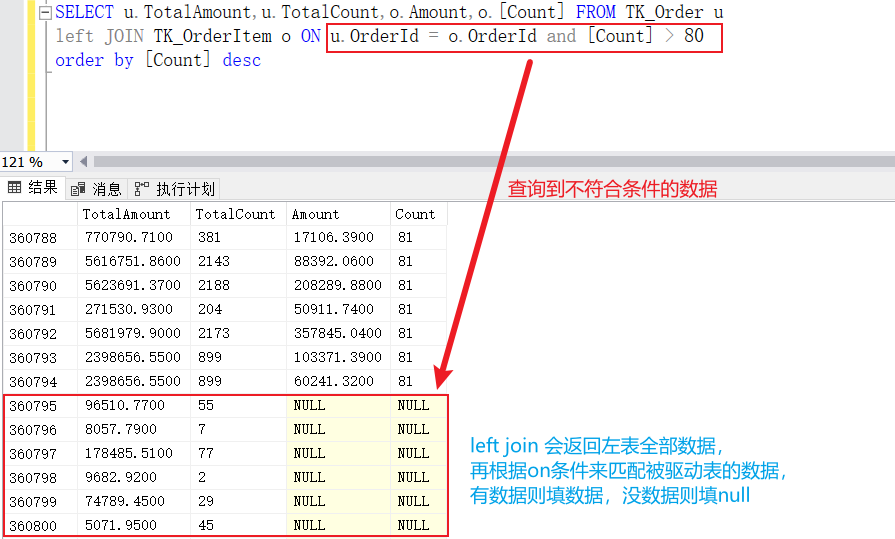
Task: Click the TotalCount cell 2173
Action: coord(239,333)
